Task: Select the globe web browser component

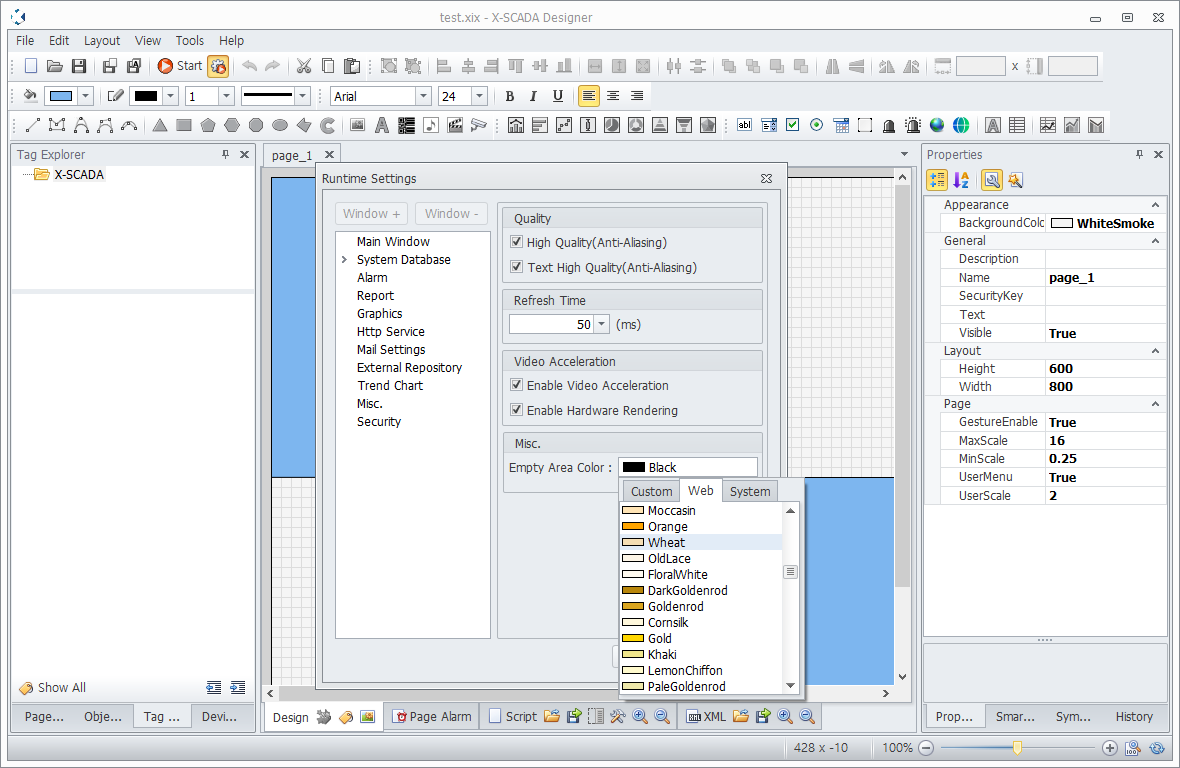Action: coord(961,126)
